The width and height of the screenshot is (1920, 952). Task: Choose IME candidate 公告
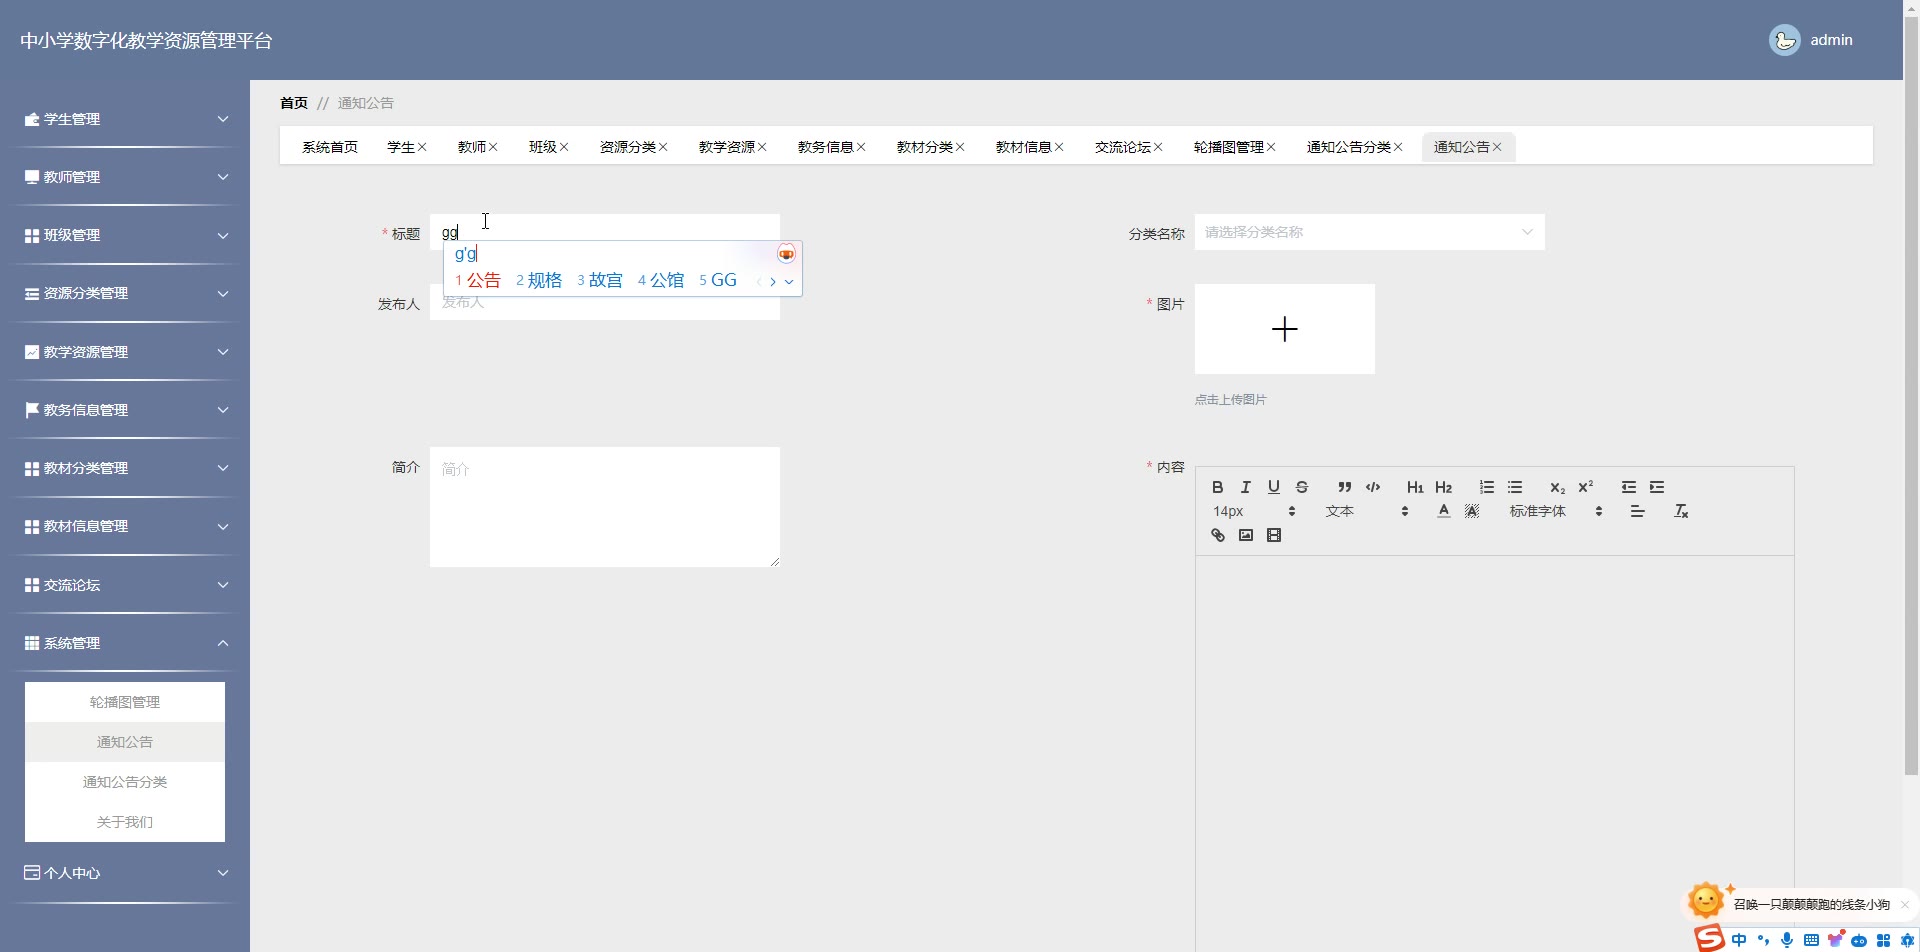point(478,281)
